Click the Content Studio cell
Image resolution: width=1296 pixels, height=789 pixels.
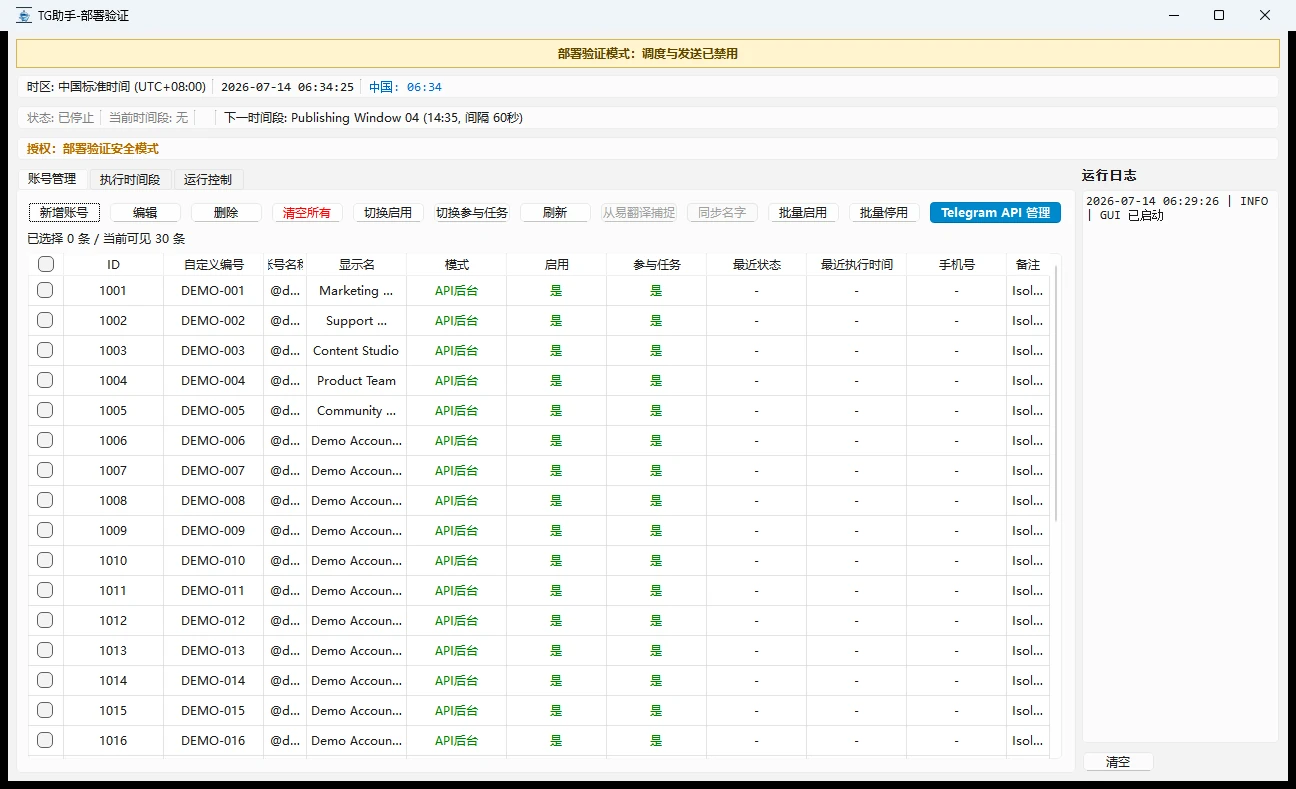(x=357, y=351)
